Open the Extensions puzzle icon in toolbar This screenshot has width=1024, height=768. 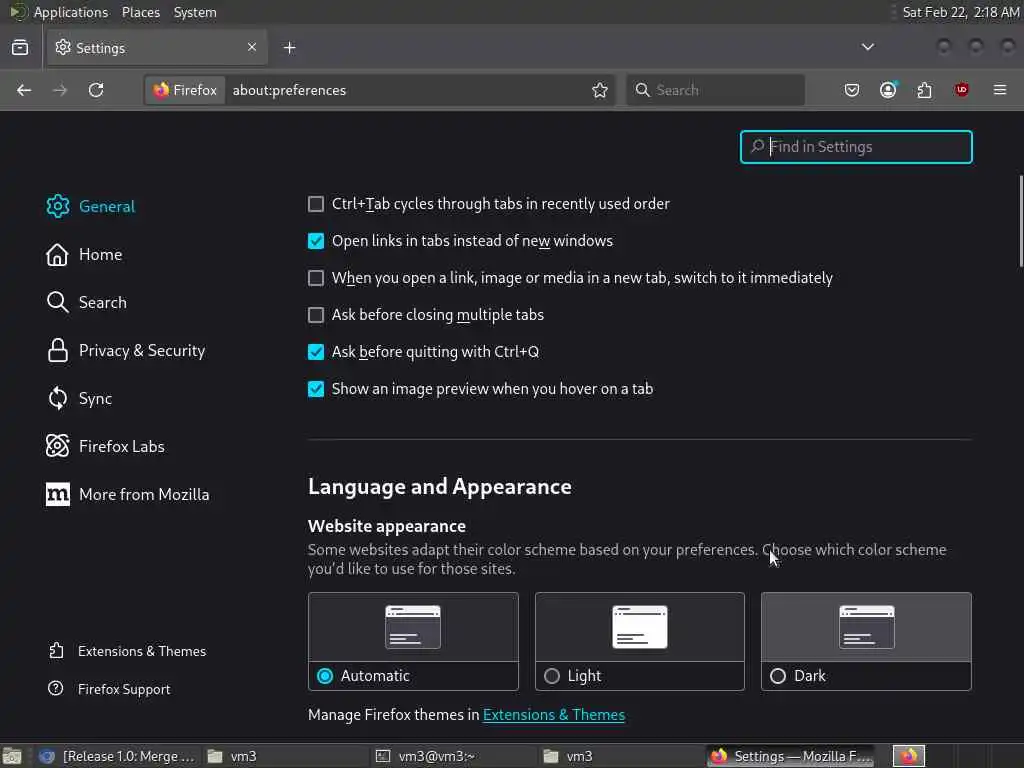coord(925,90)
